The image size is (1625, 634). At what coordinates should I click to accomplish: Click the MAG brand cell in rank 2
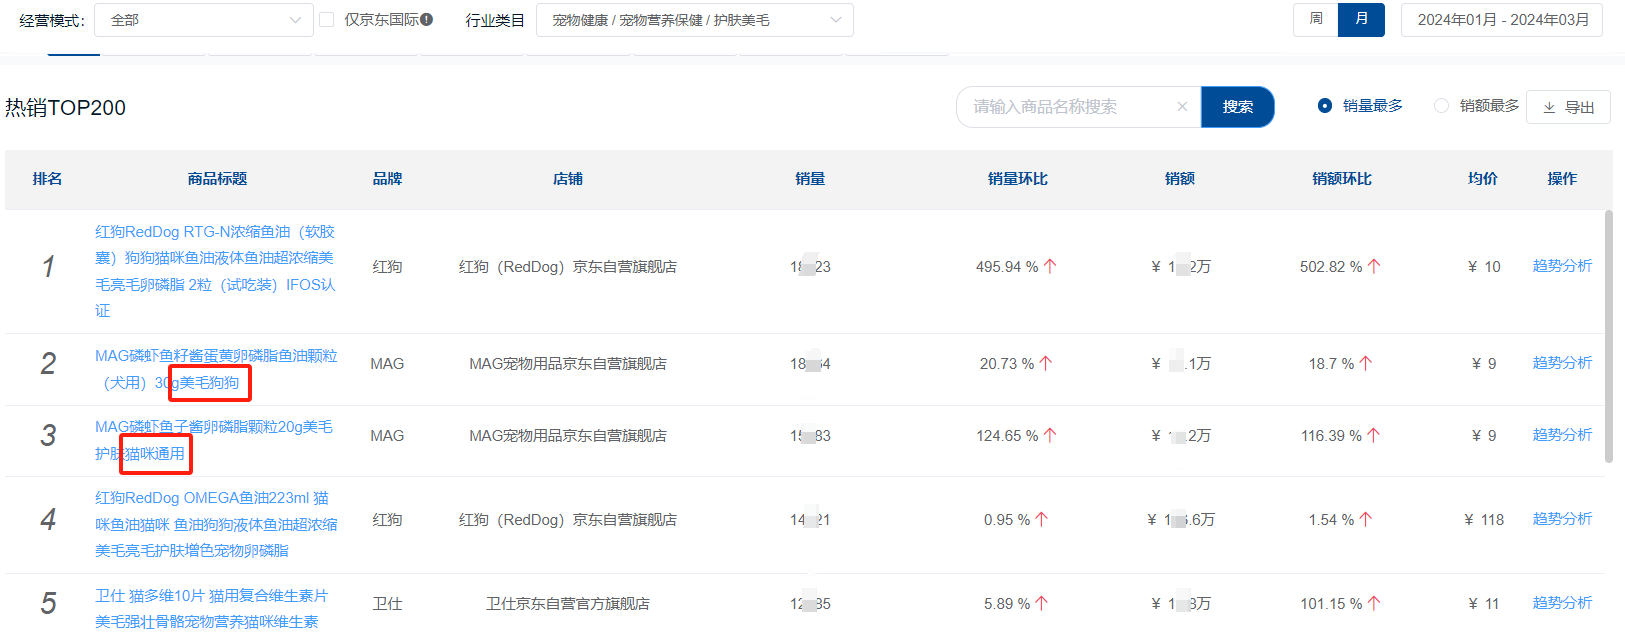[x=387, y=364]
